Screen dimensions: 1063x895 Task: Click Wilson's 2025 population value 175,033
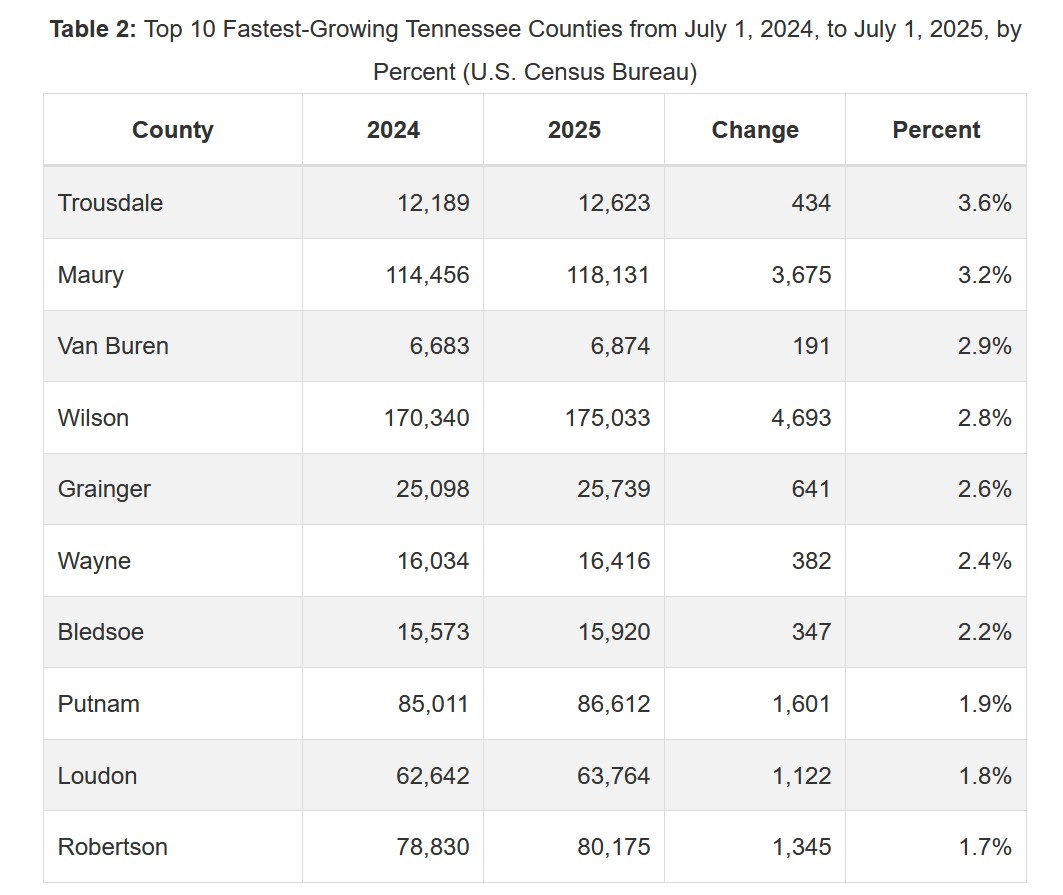coord(607,418)
